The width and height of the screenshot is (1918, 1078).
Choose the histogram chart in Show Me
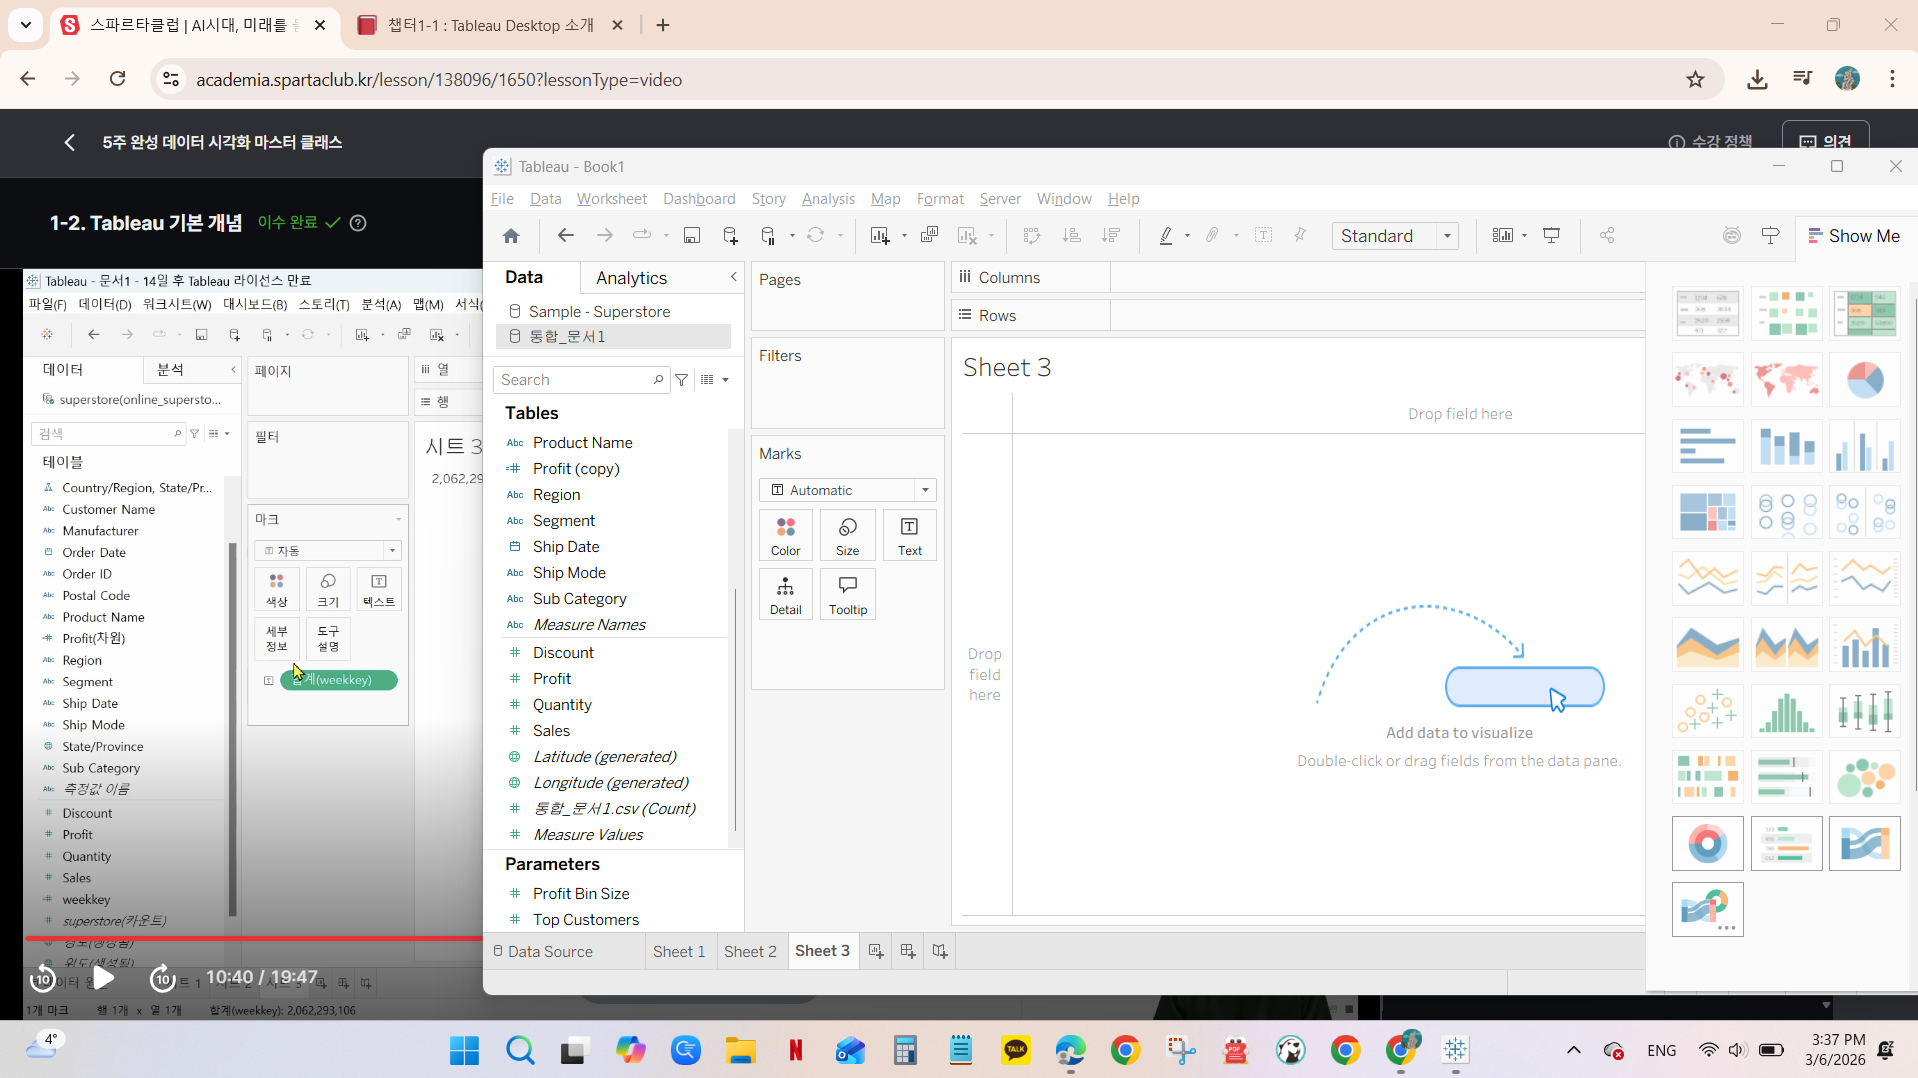(x=1787, y=711)
